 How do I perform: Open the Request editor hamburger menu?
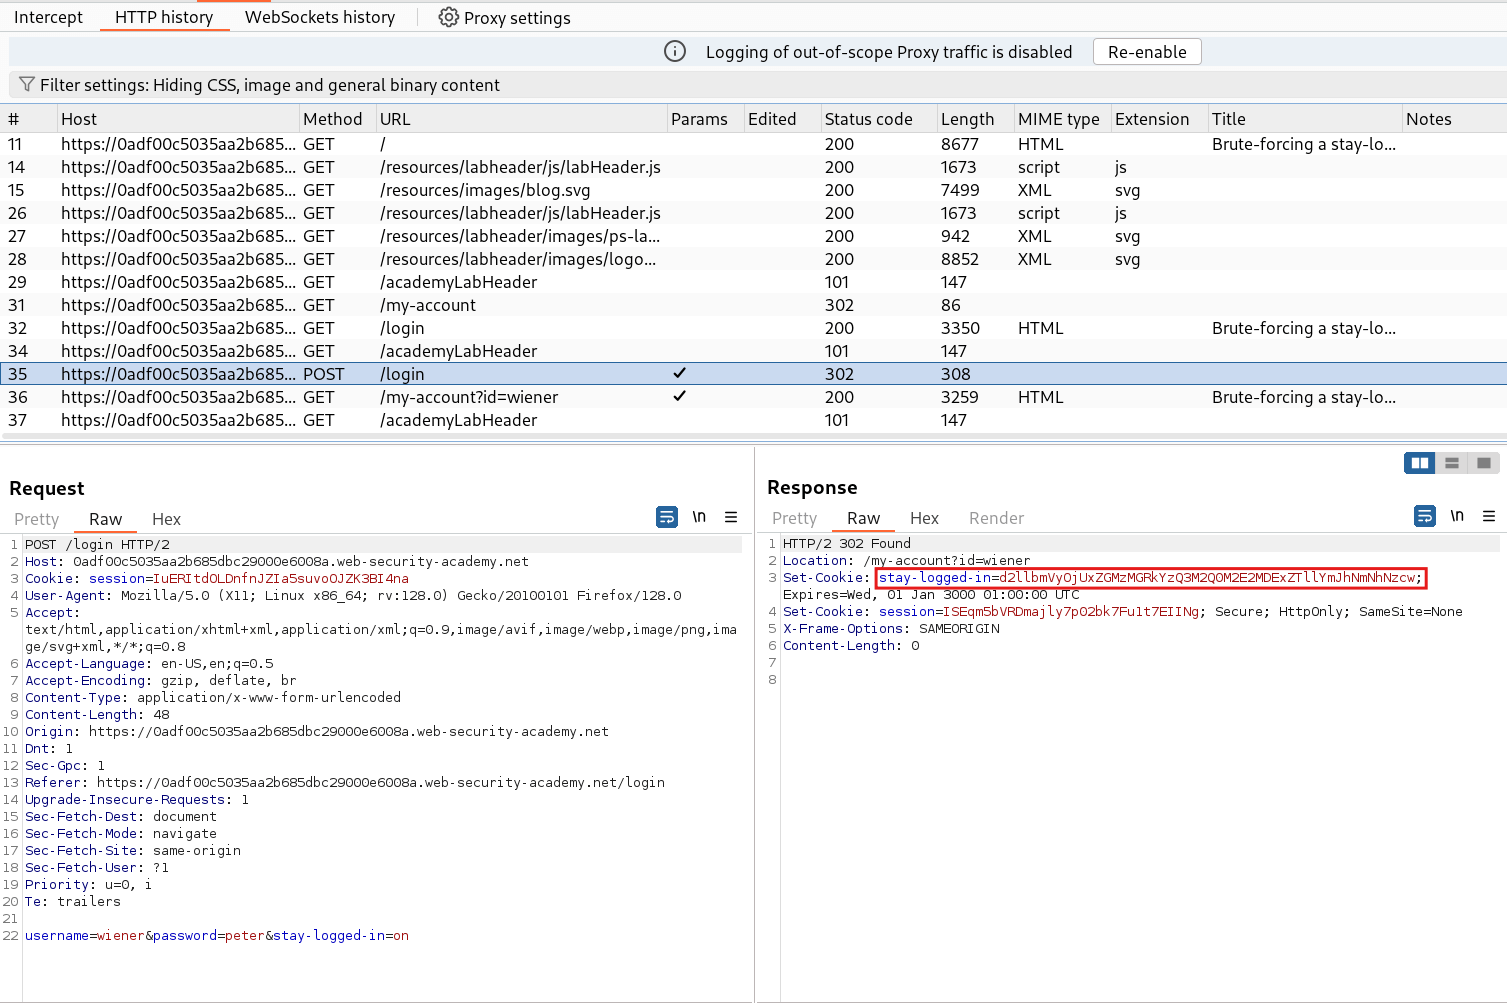click(731, 517)
